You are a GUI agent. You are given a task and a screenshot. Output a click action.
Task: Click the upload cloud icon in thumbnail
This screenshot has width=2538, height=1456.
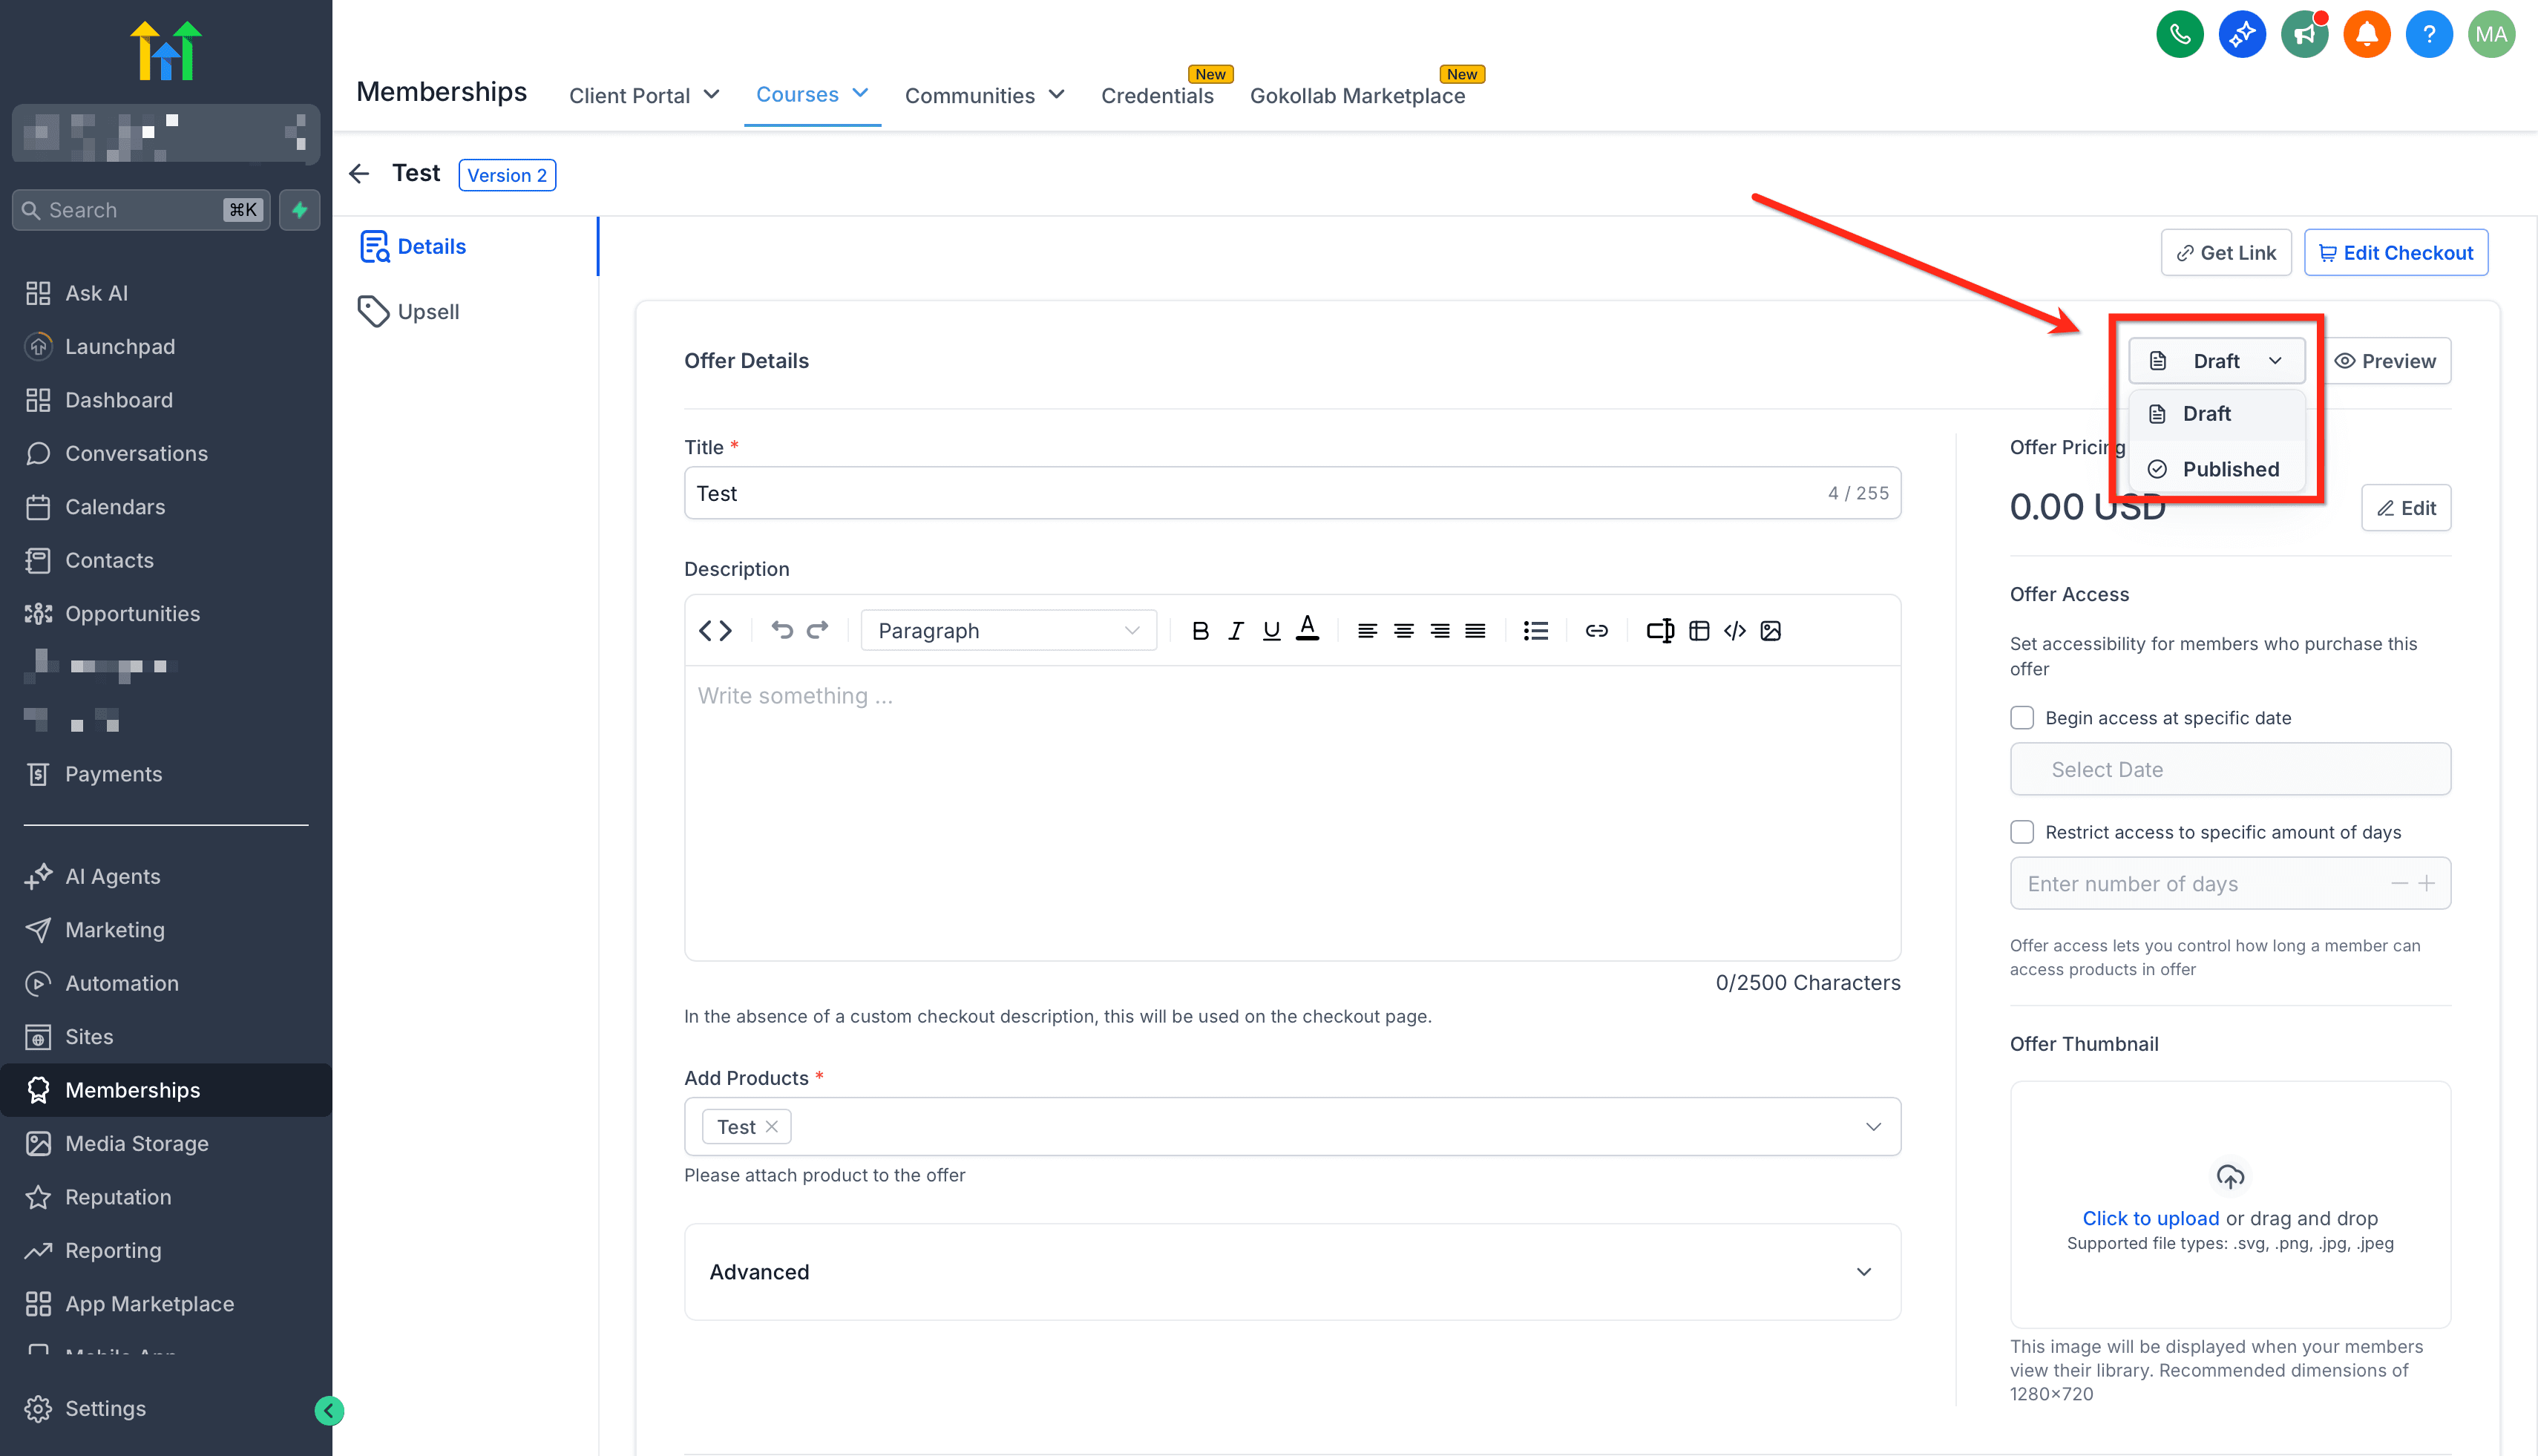(x=2230, y=1176)
